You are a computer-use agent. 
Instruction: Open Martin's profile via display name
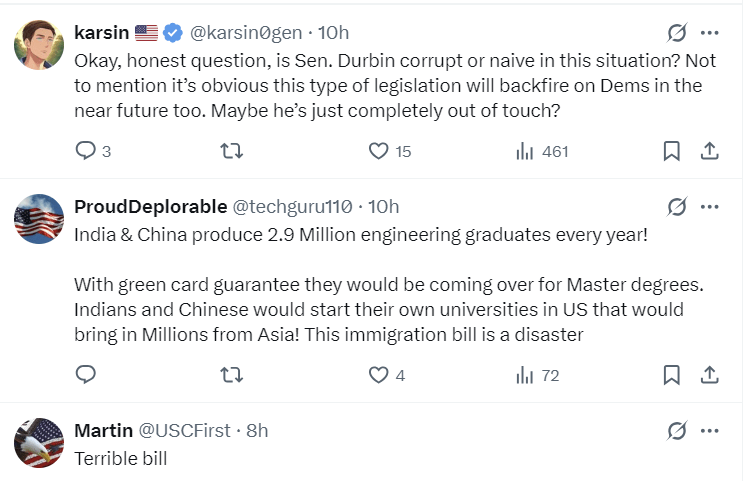pos(103,431)
